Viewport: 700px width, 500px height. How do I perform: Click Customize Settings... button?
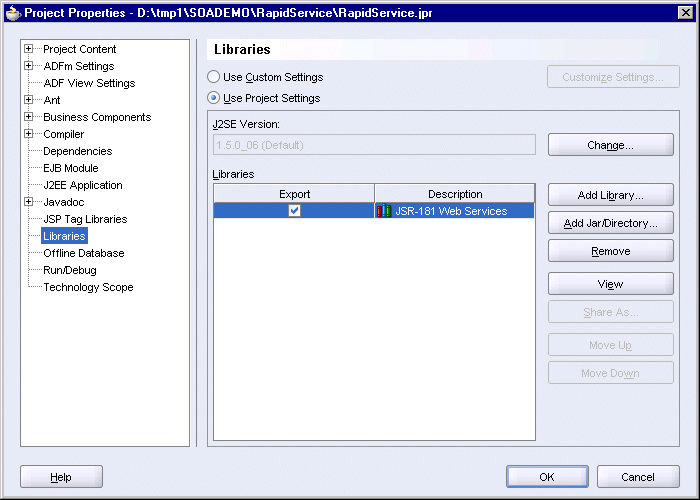(x=613, y=77)
